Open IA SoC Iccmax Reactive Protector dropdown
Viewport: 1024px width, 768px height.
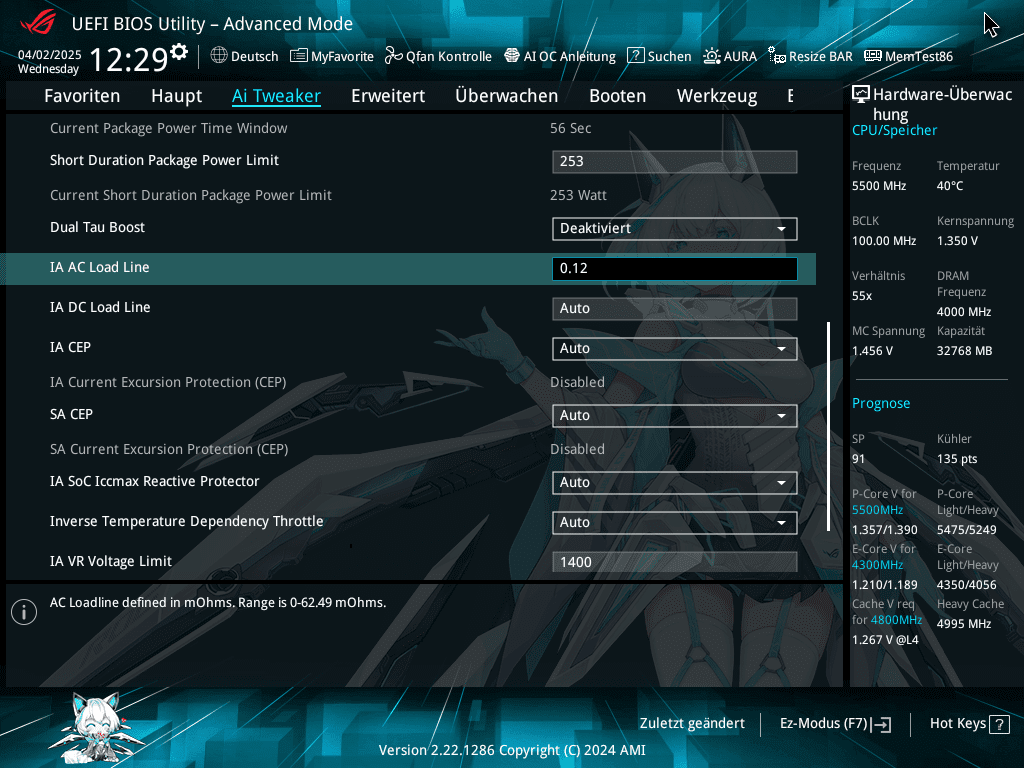[x=675, y=483]
